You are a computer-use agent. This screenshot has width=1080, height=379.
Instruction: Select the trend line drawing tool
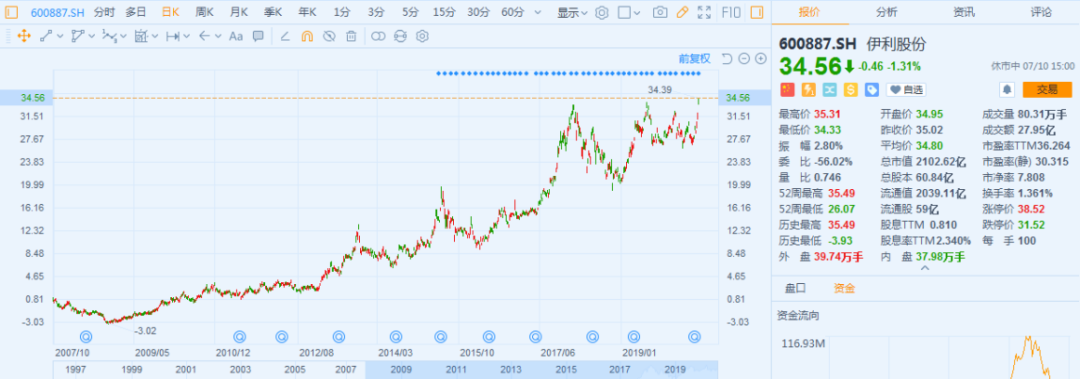coord(47,36)
